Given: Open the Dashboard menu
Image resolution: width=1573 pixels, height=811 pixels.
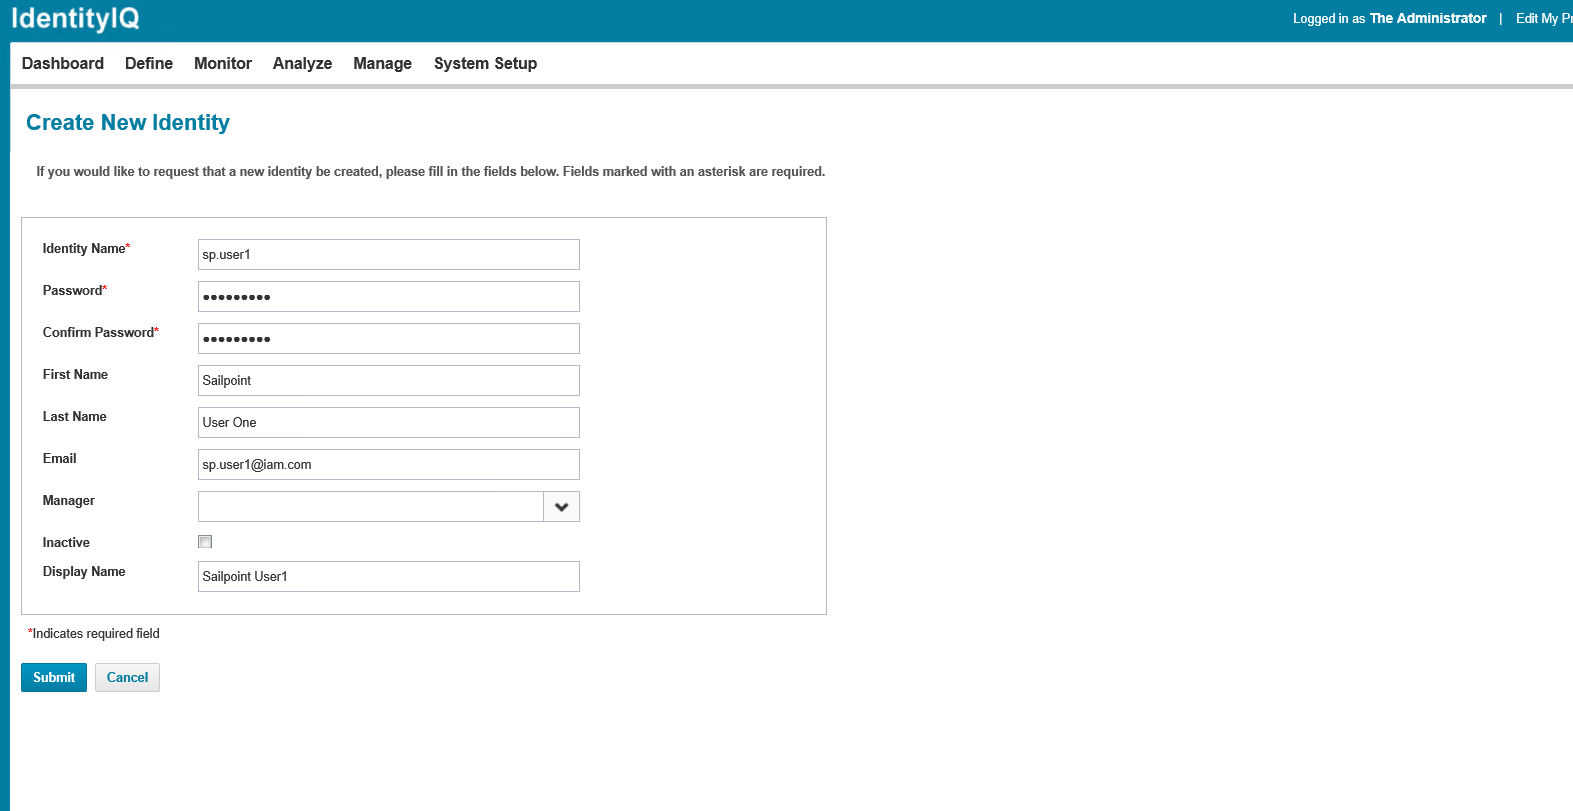Looking at the screenshot, I should 63,63.
